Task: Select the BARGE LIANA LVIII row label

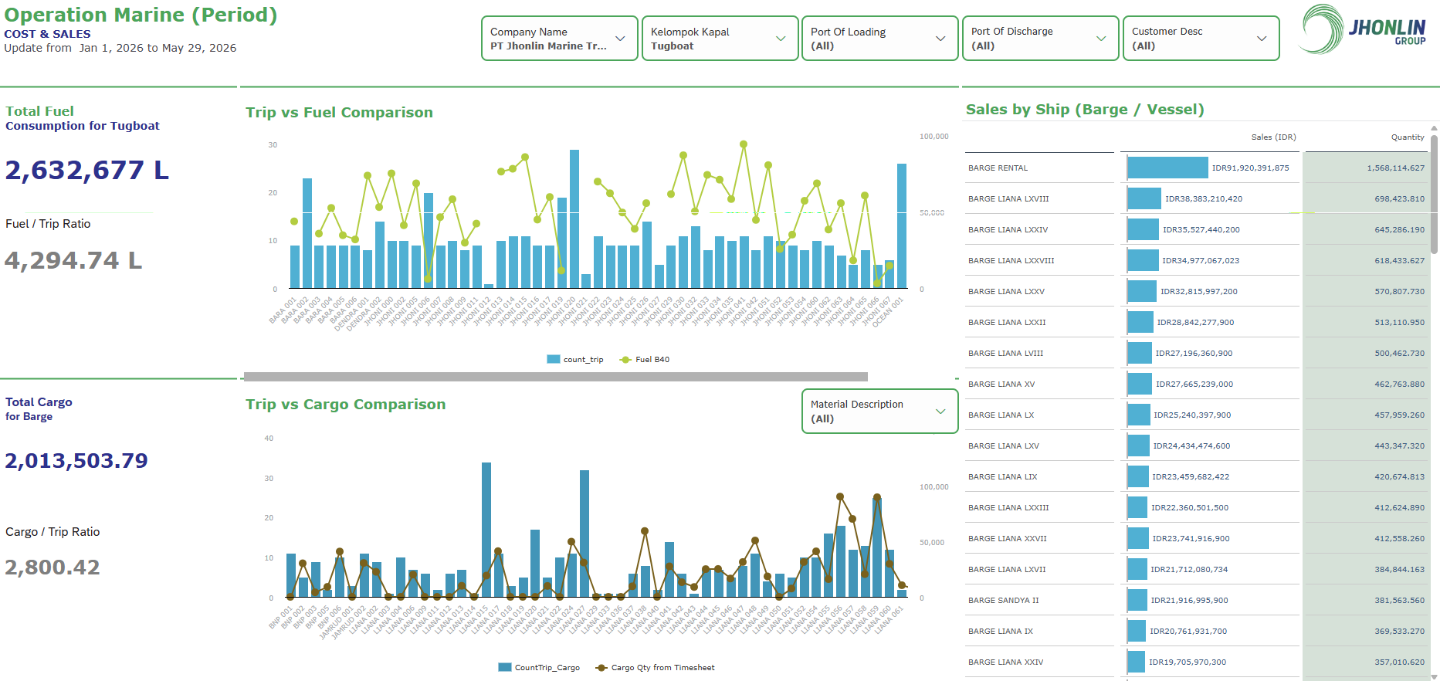Action: 1005,353
